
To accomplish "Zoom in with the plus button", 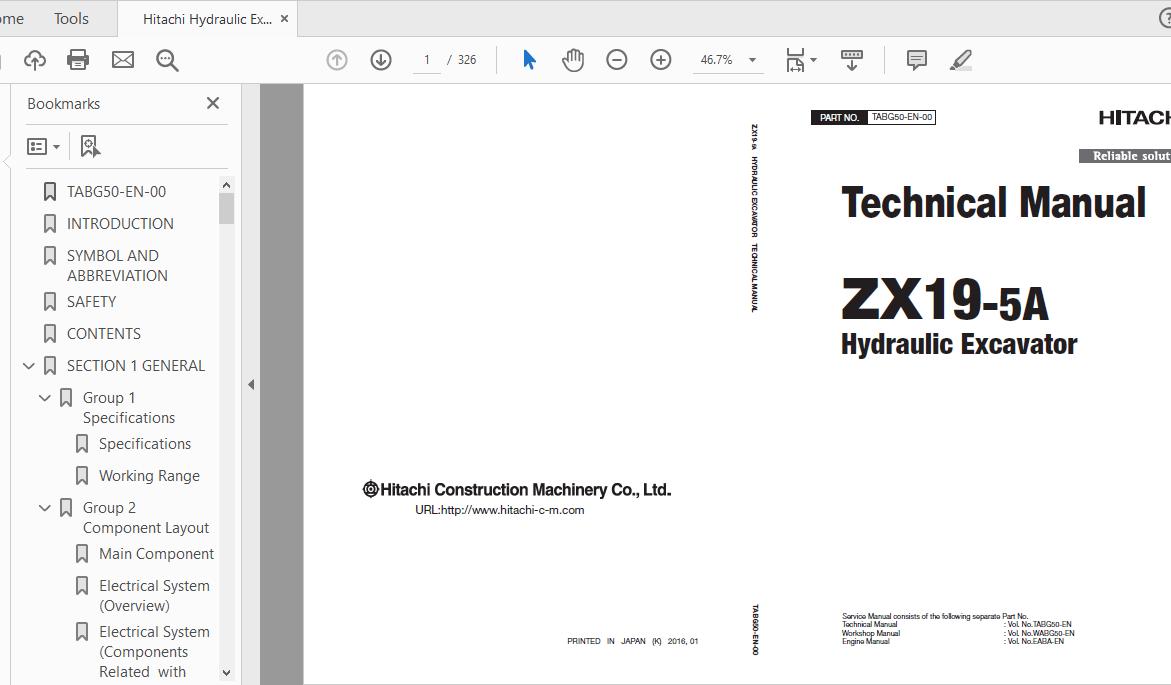I will pyautogui.click(x=661, y=60).
